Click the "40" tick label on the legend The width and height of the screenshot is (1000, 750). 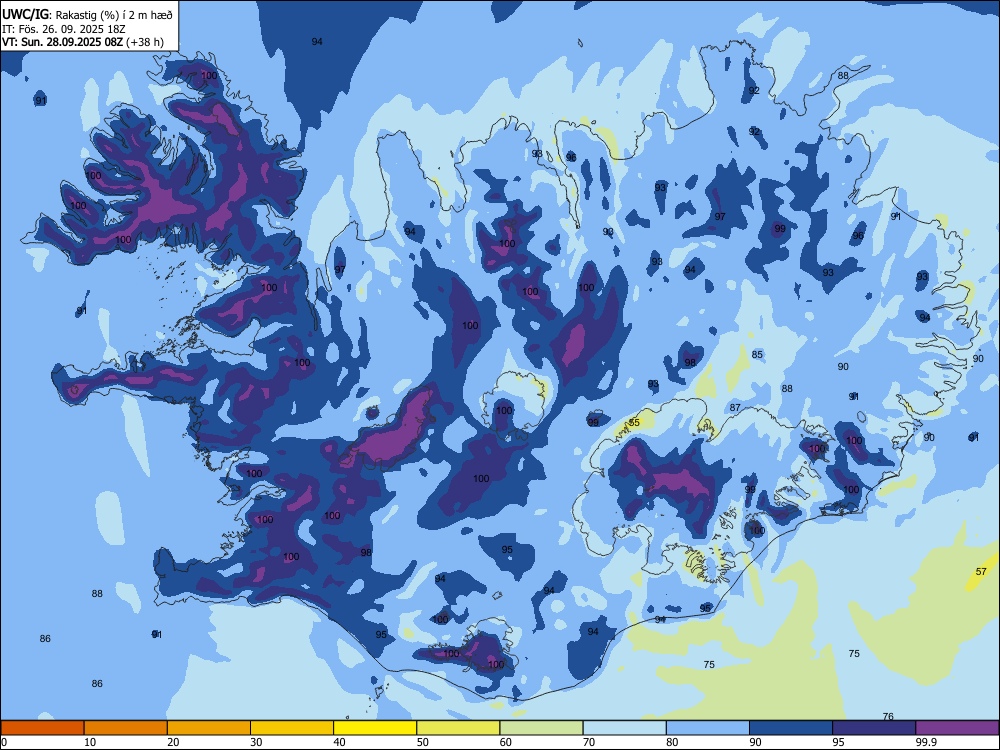click(x=339, y=742)
